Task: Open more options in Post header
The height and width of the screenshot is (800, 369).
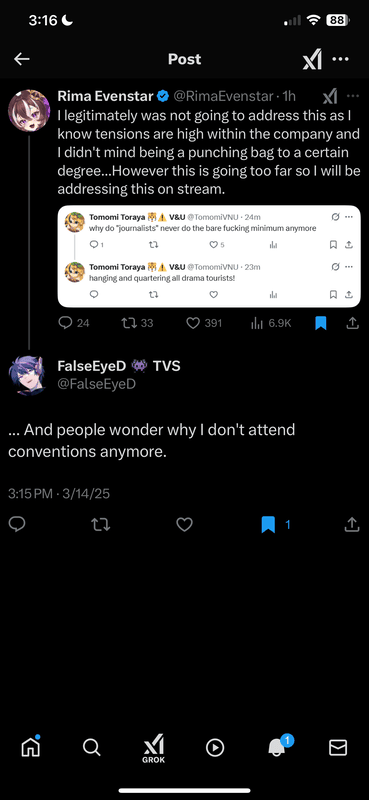Action: (x=341, y=59)
